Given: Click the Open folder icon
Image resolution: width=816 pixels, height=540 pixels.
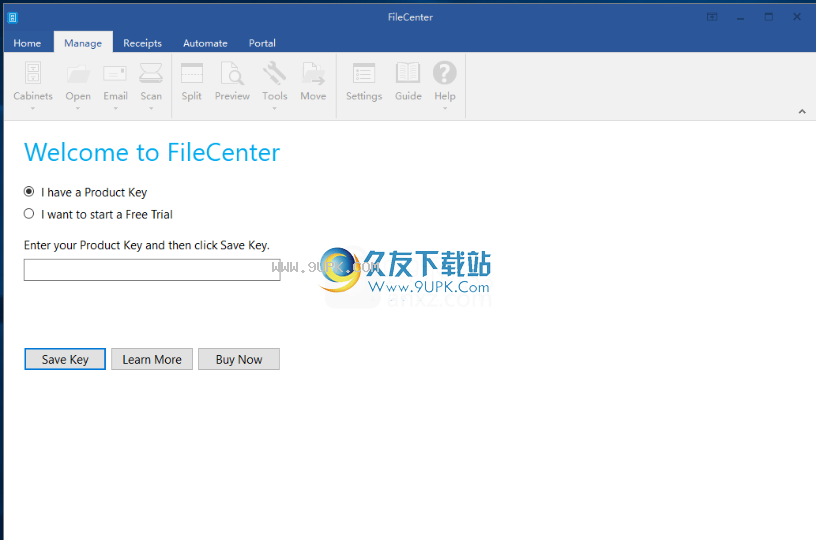Looking at the screenshot, I should tap(78, 73).
